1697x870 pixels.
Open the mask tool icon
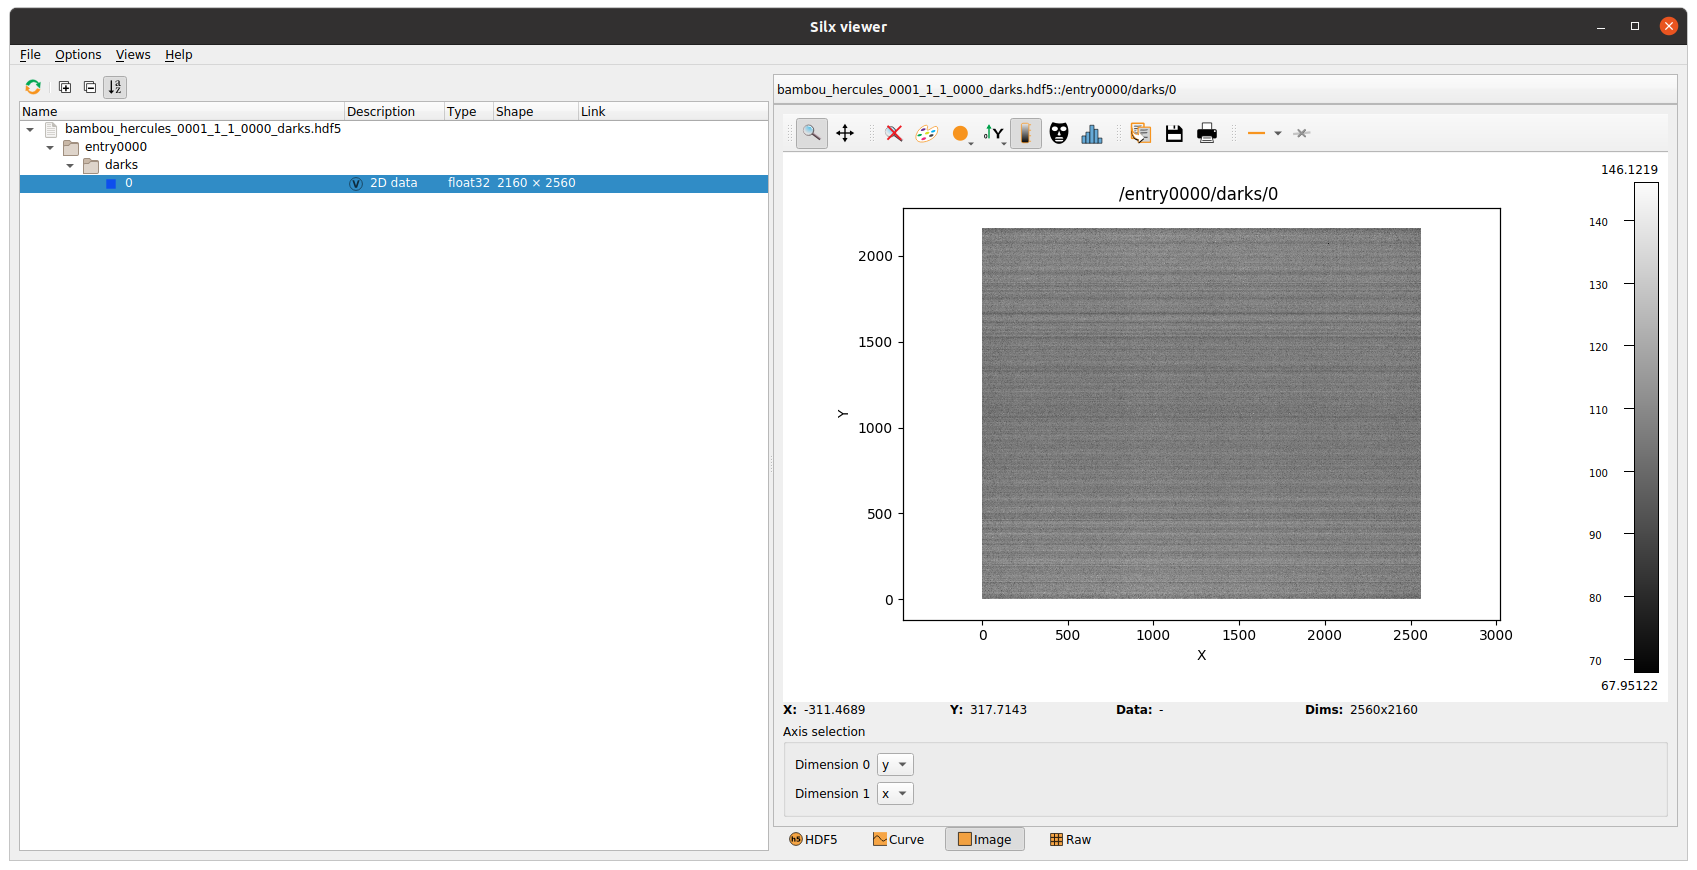[x=1059, y=133]
